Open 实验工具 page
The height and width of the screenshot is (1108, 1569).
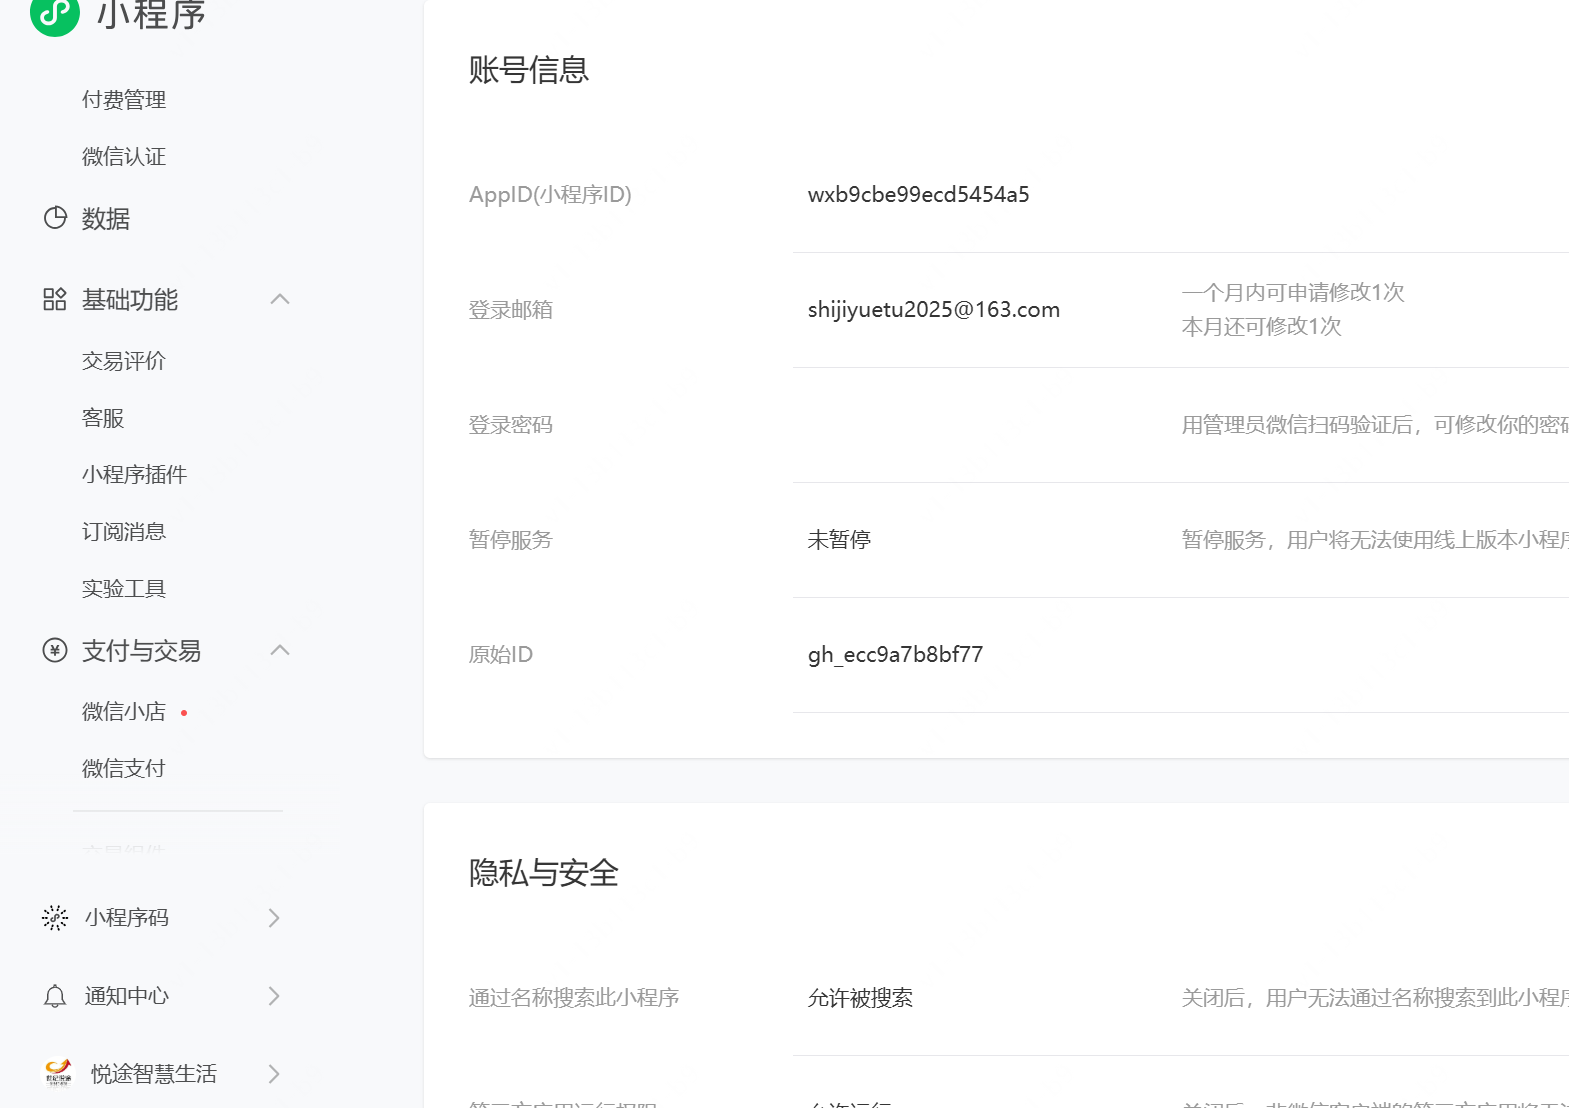(124, 589)
